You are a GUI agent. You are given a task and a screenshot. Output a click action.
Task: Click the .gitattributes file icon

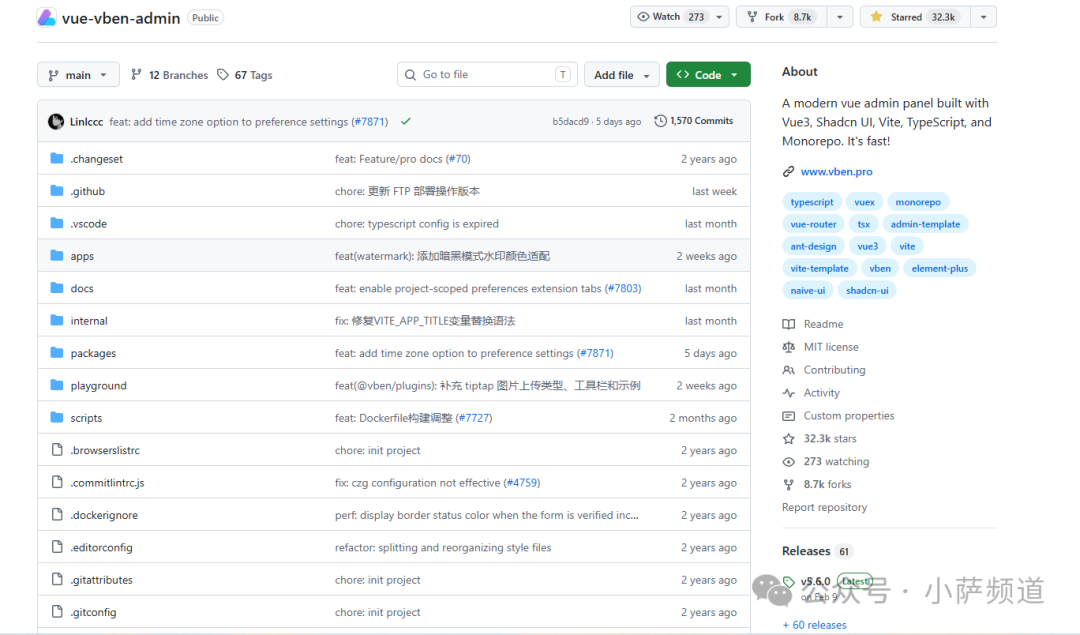[57, 579]
